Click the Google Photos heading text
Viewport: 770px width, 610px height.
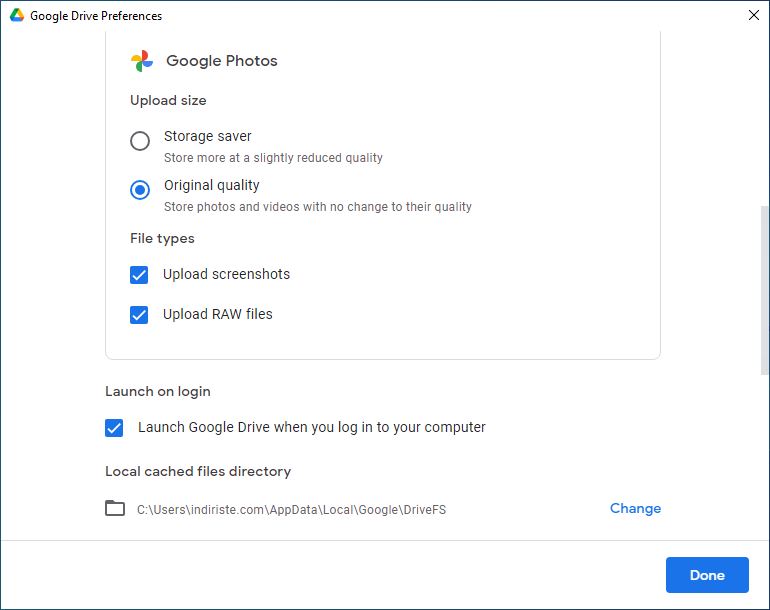coord(222,61)
